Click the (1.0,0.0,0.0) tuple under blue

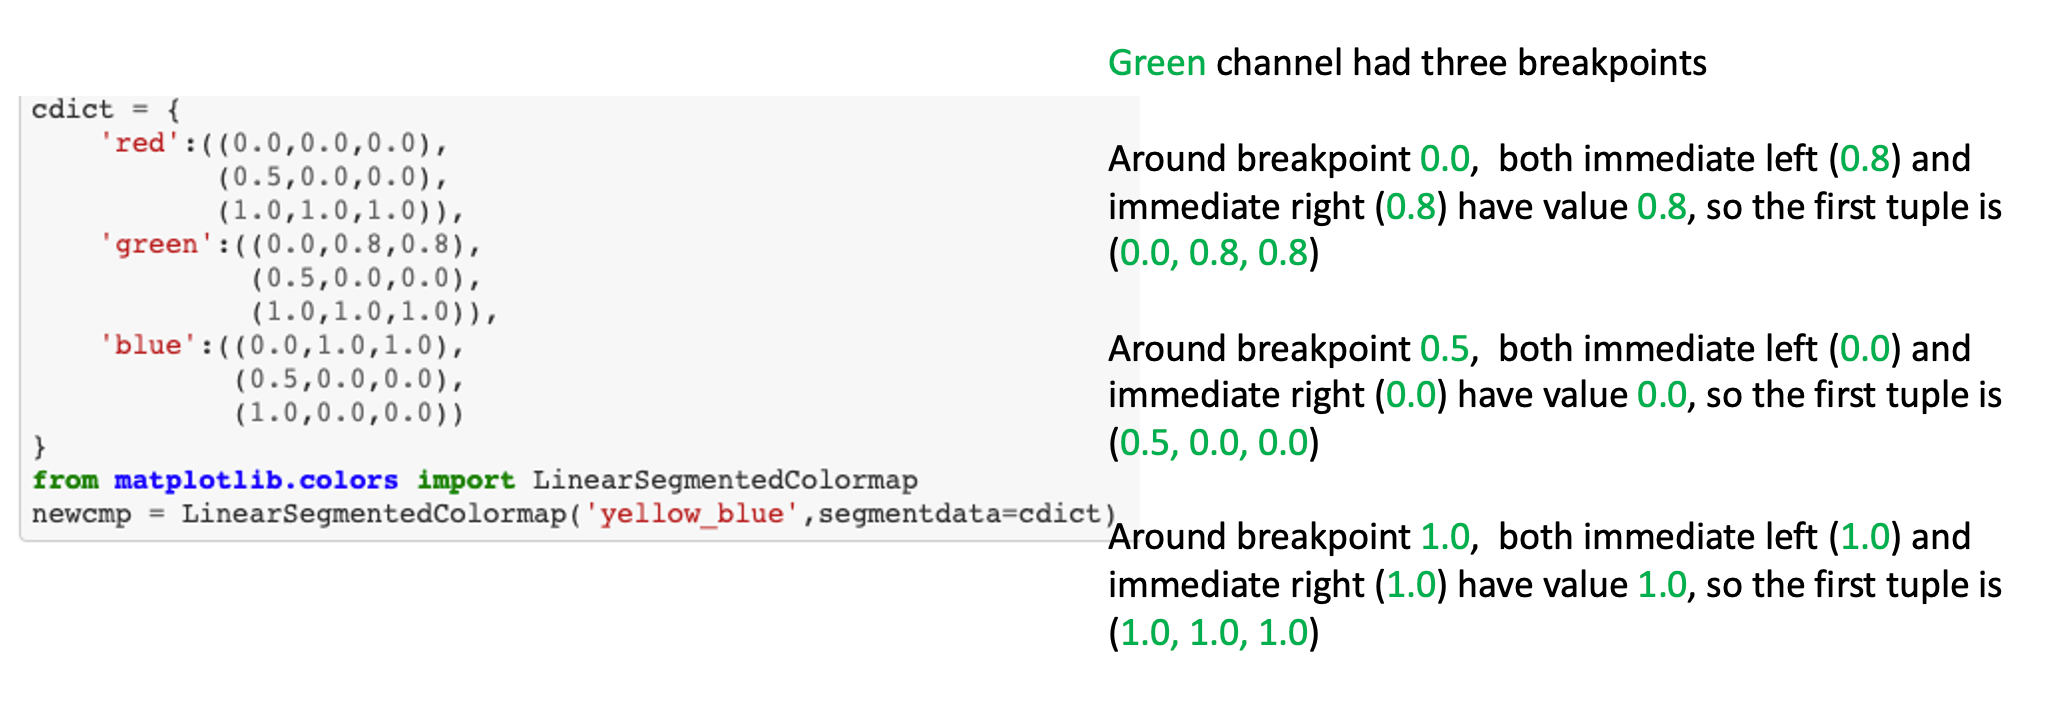pos(349,413)
